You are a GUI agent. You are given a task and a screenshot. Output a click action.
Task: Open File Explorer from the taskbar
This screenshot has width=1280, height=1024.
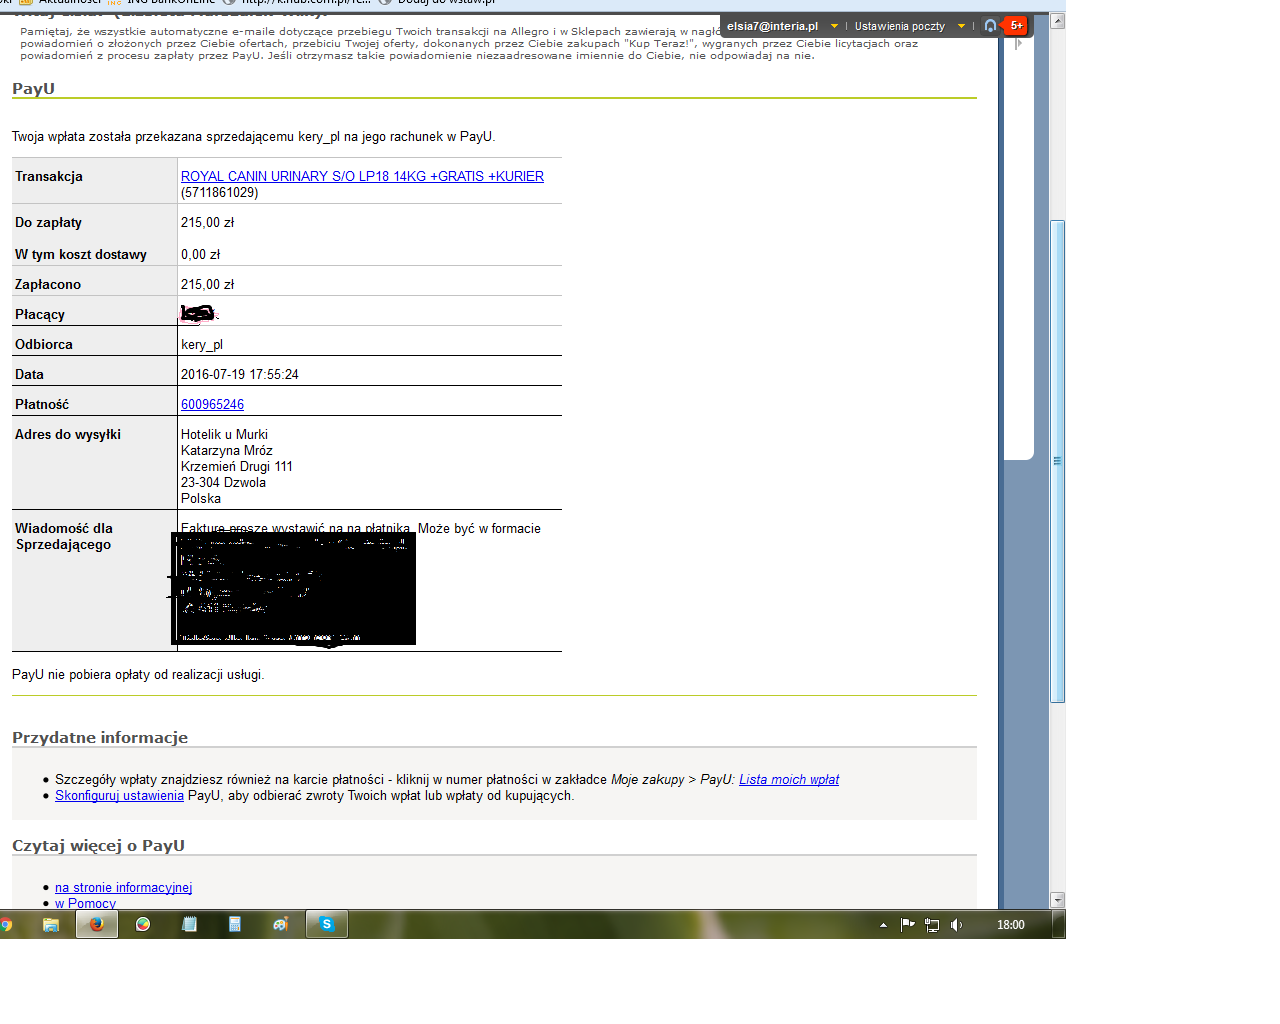[51, 925]
